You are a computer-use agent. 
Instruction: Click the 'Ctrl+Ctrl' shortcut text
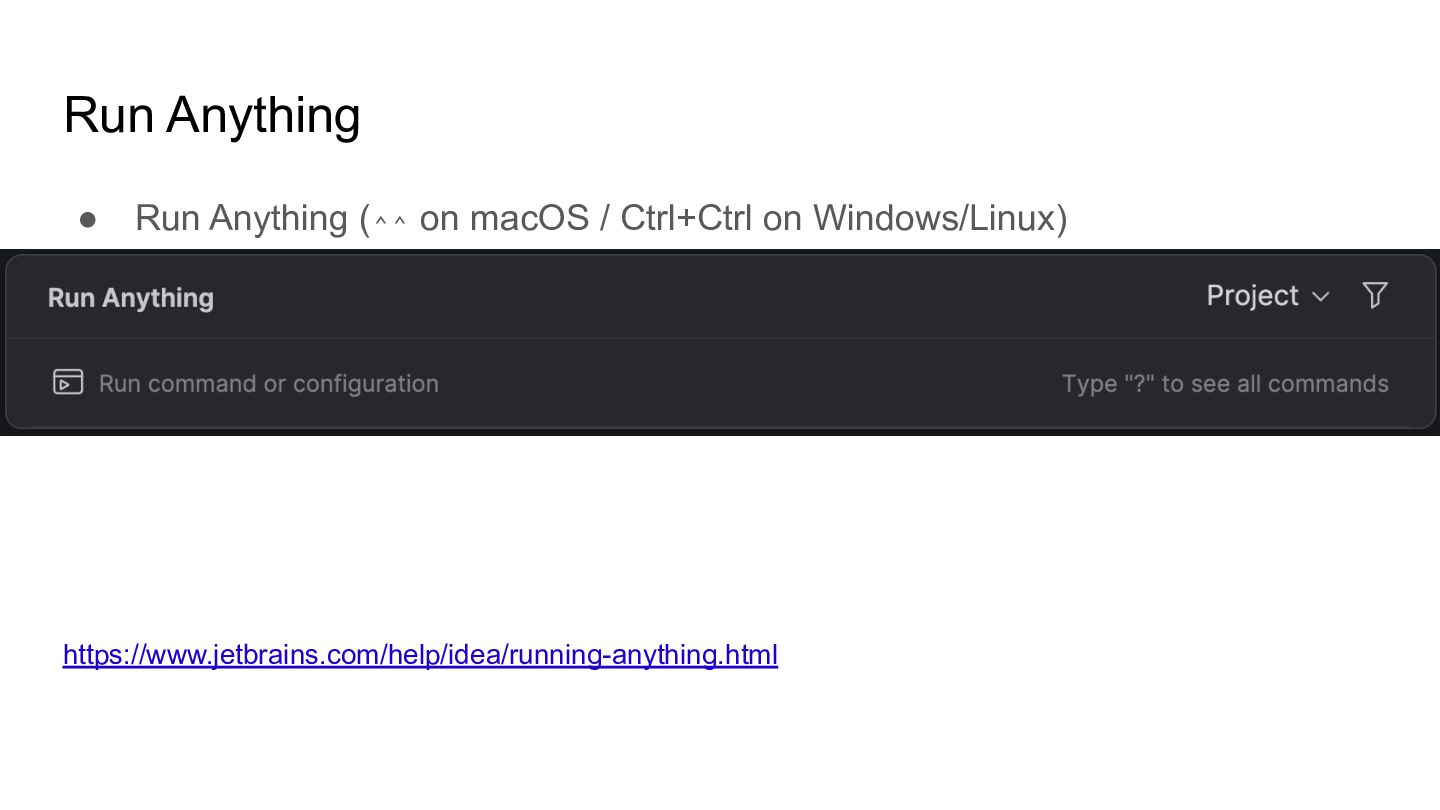pyautogui.click(x=685, y=218)
